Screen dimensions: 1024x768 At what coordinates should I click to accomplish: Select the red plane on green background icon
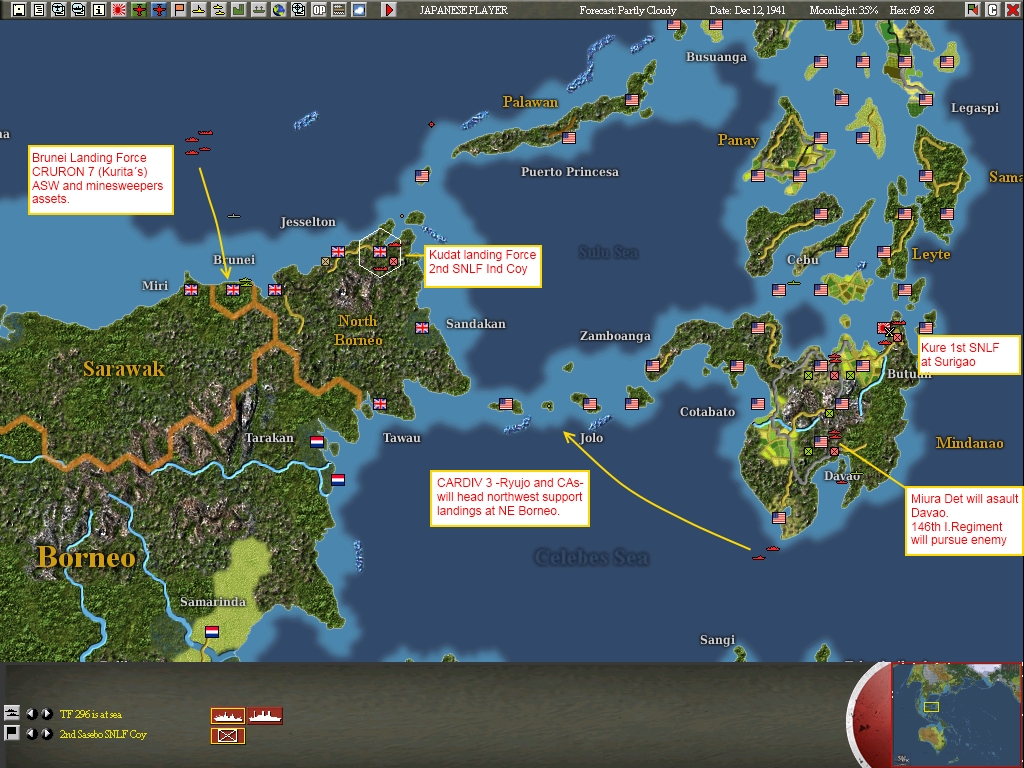(138, 10)
